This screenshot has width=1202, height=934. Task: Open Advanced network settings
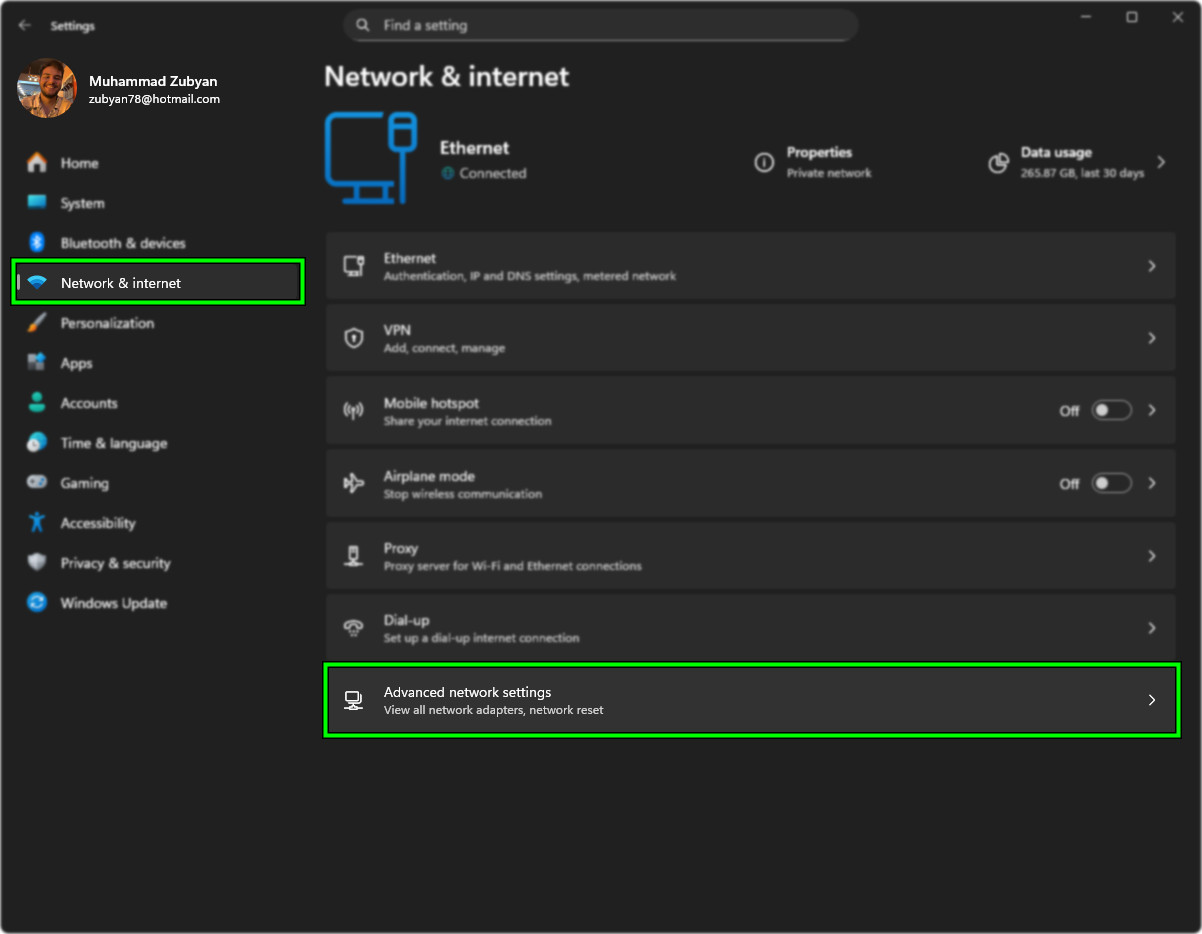tap(750, 700)
